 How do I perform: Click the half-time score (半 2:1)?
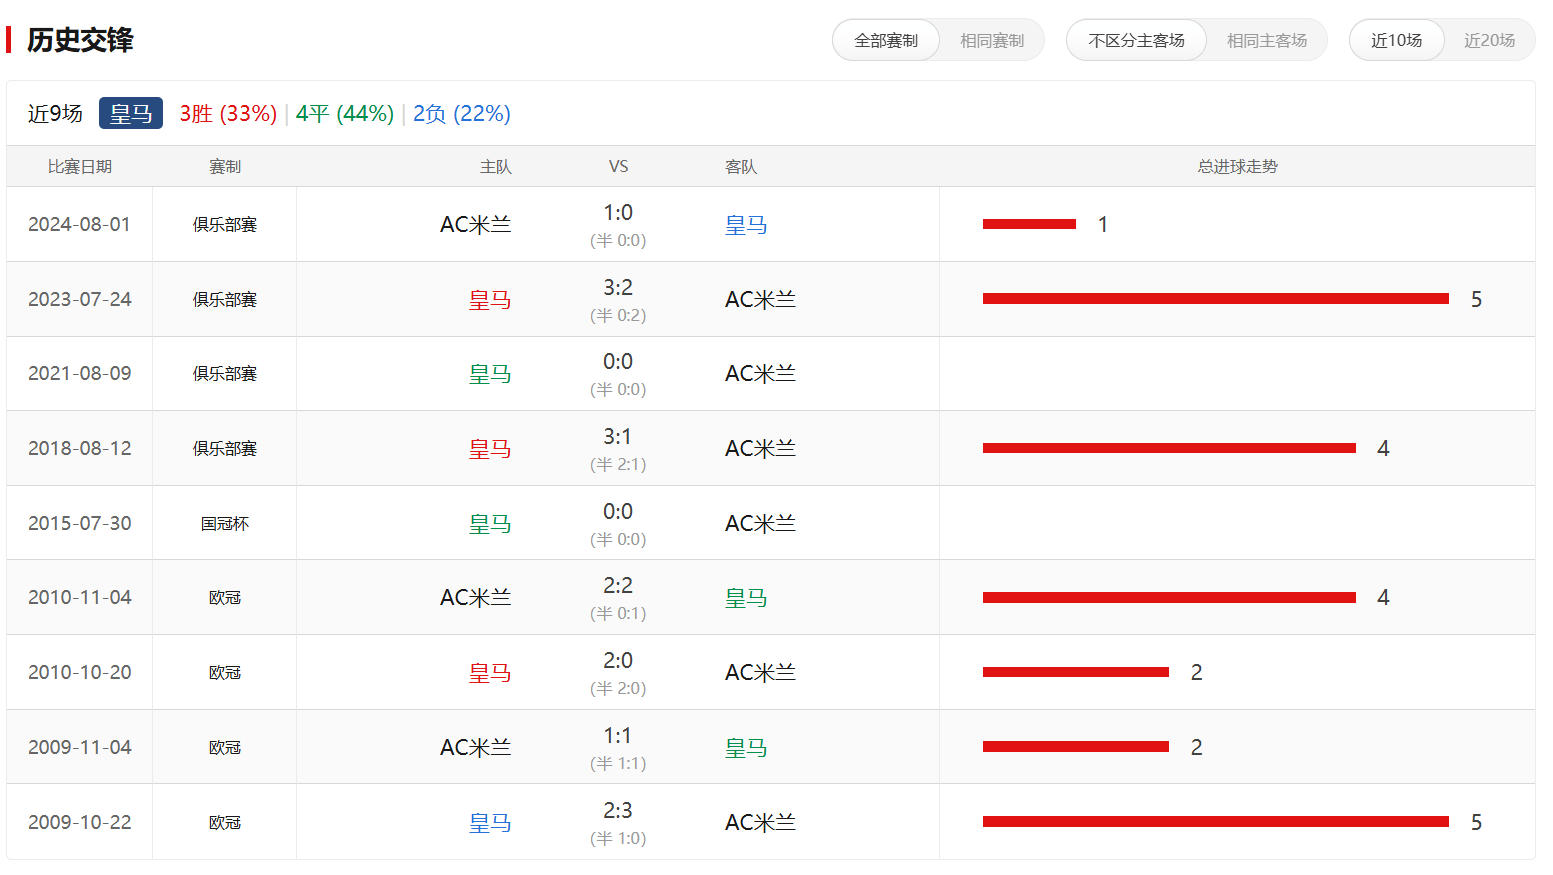(x=618, y=464)
